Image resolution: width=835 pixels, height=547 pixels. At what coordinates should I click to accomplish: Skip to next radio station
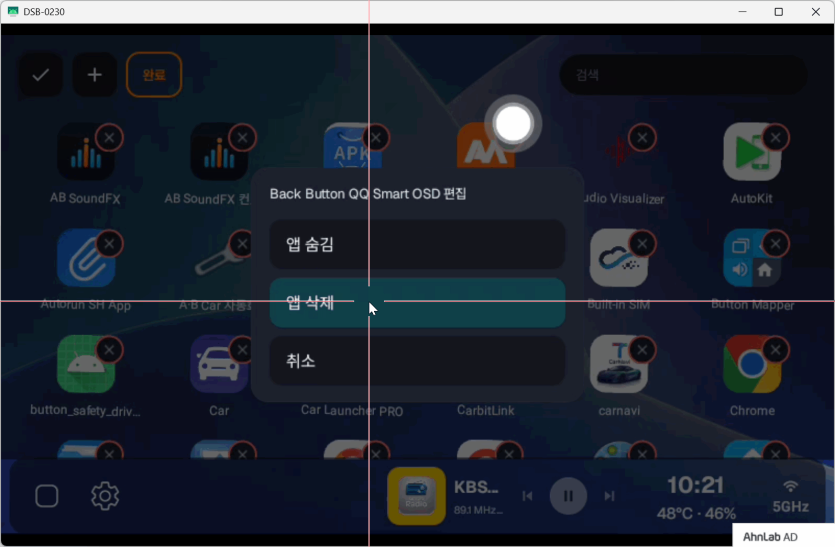pos(609,496)
